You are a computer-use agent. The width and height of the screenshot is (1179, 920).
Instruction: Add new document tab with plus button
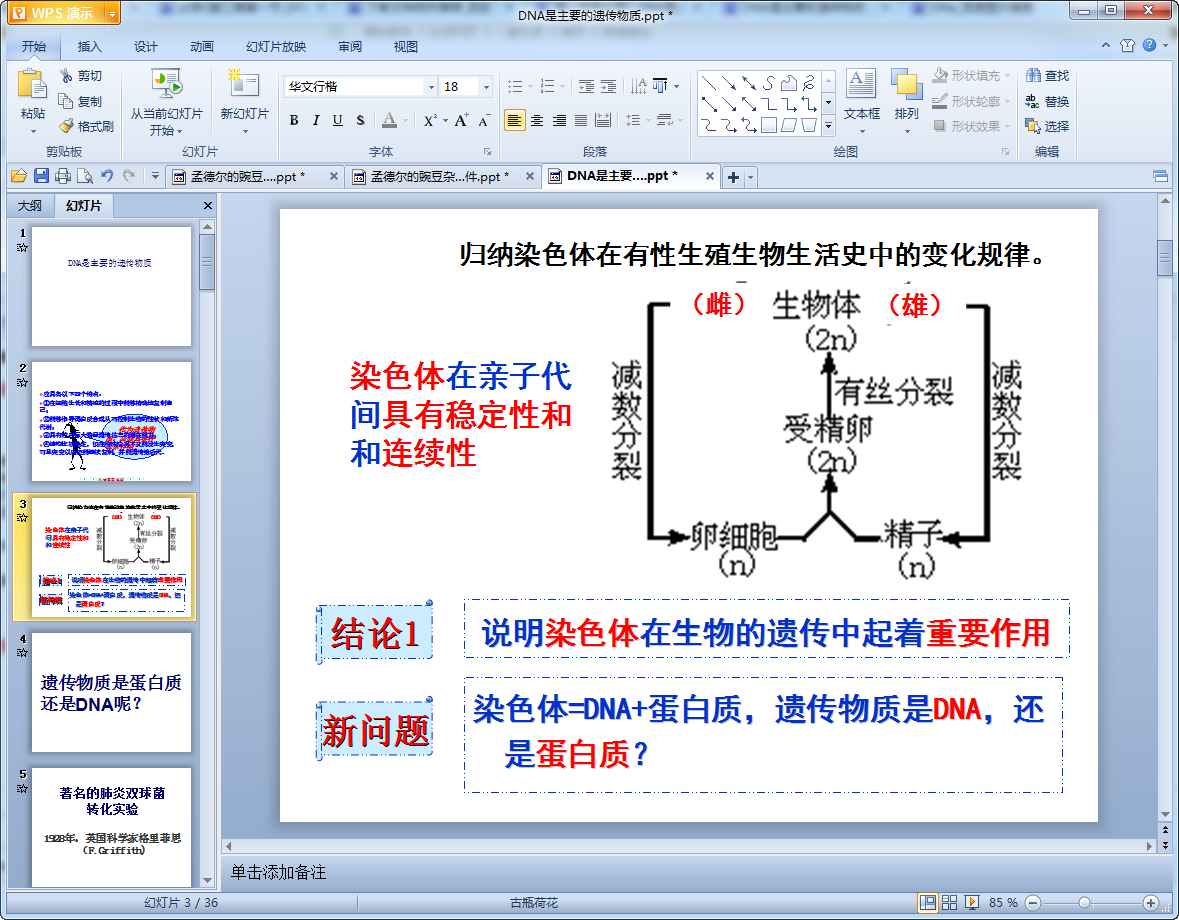click(x=733, y=177)
